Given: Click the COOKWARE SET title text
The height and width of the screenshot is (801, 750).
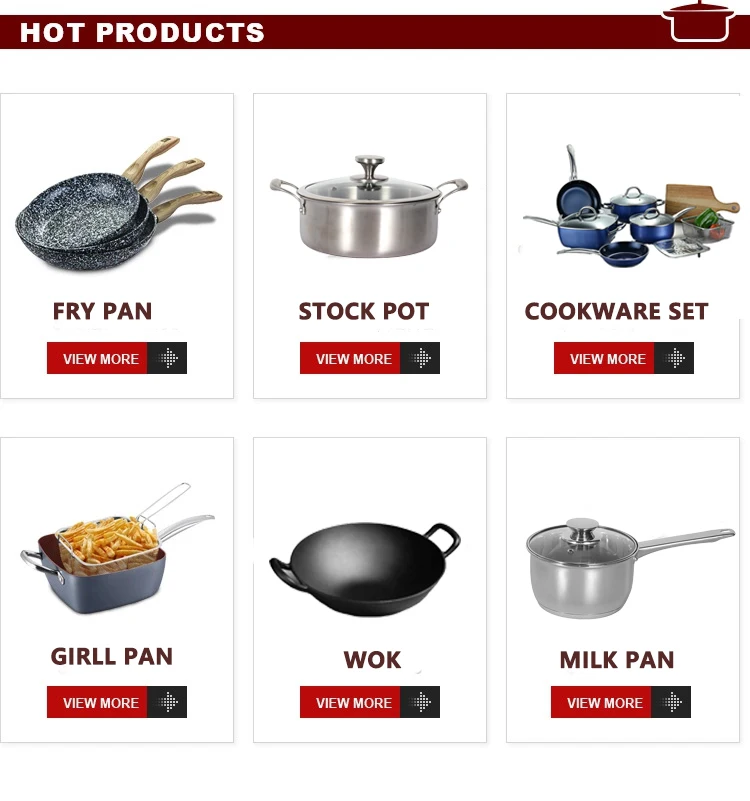Looking at the screenshot, I should click(616, 311).
